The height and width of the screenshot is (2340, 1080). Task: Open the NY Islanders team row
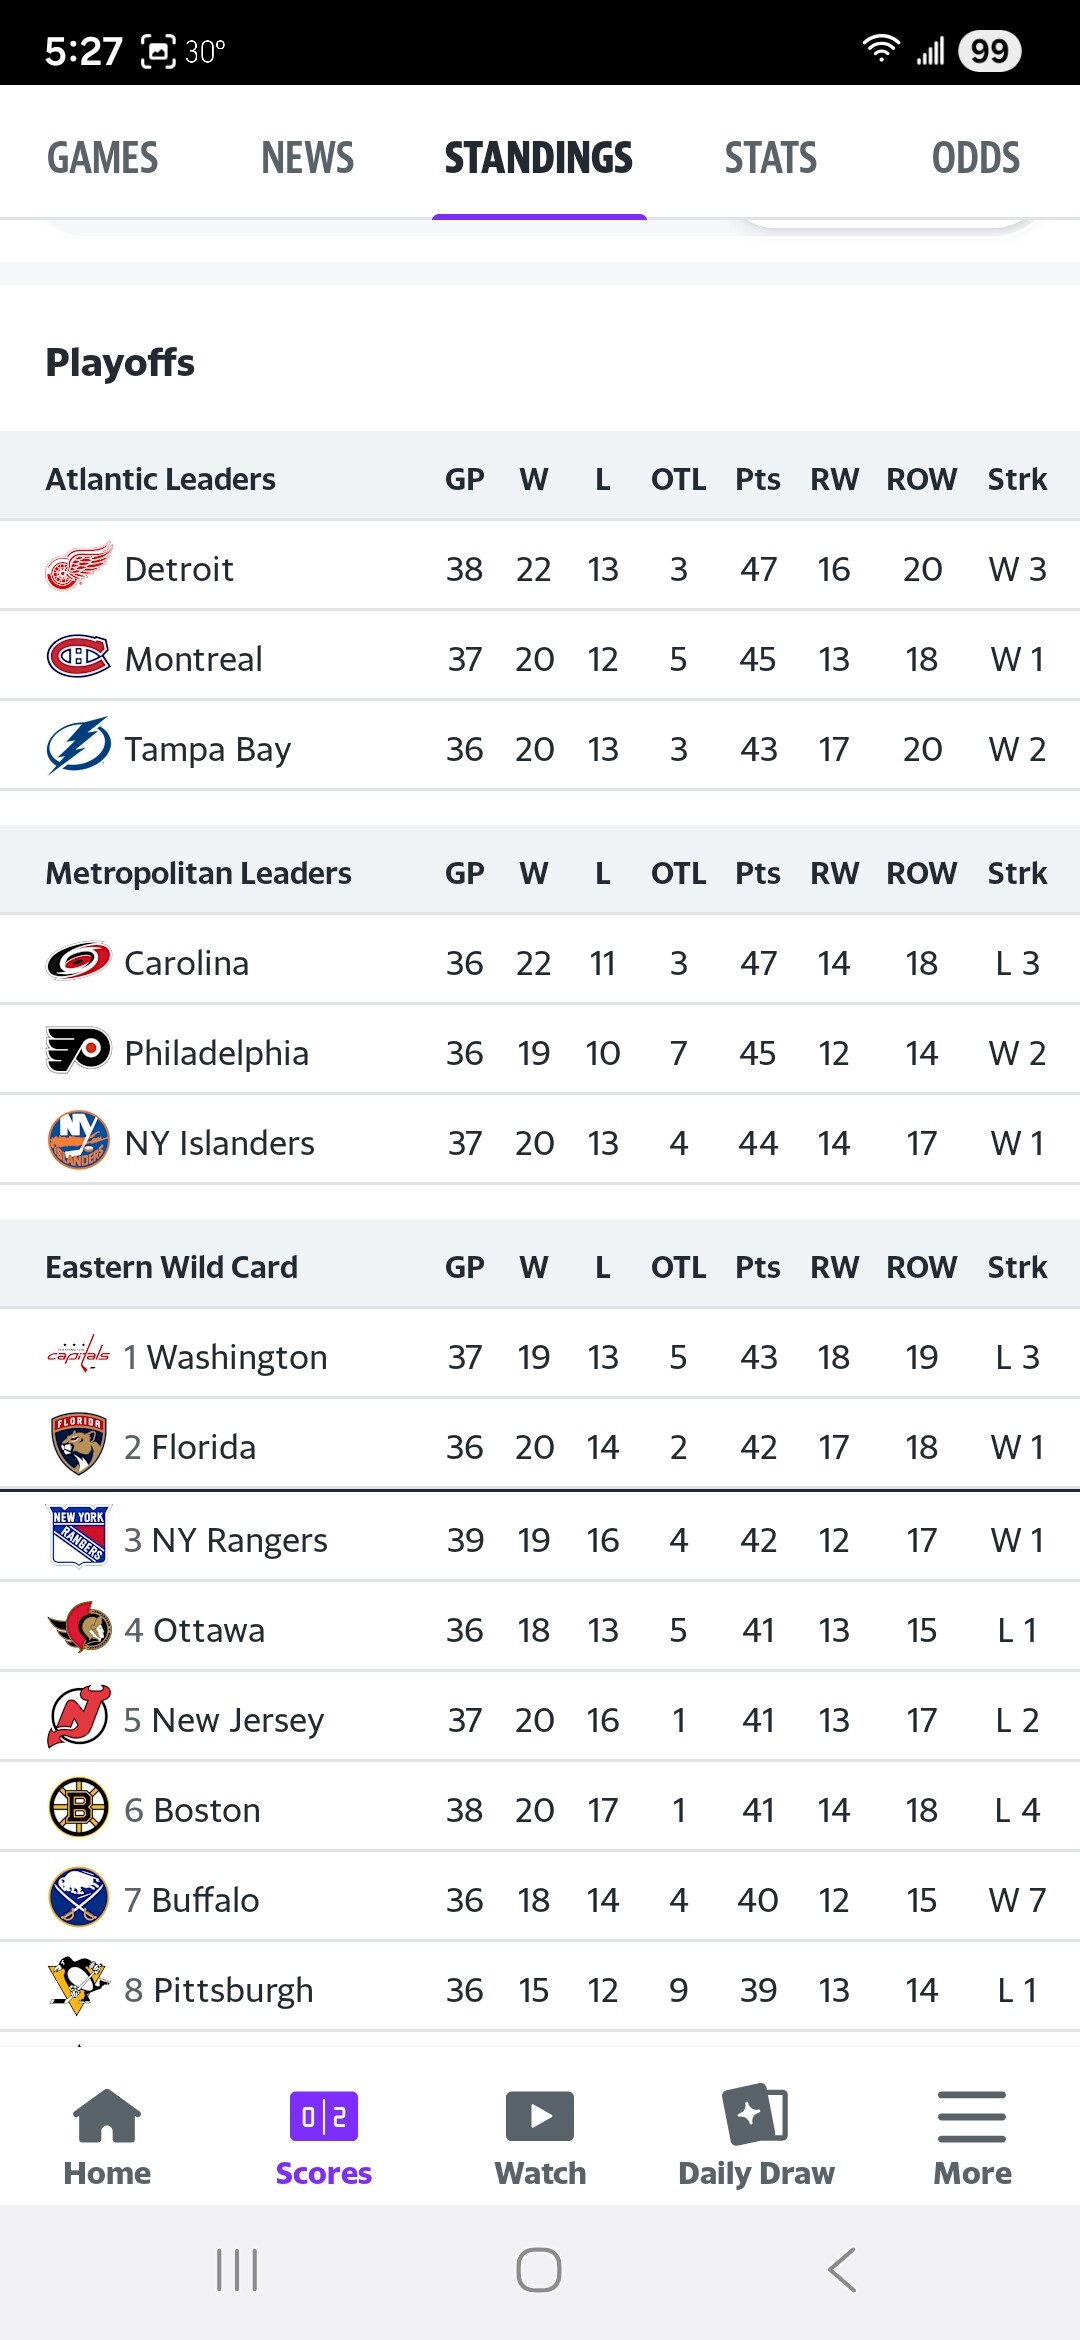click(x=220, y=1143)
